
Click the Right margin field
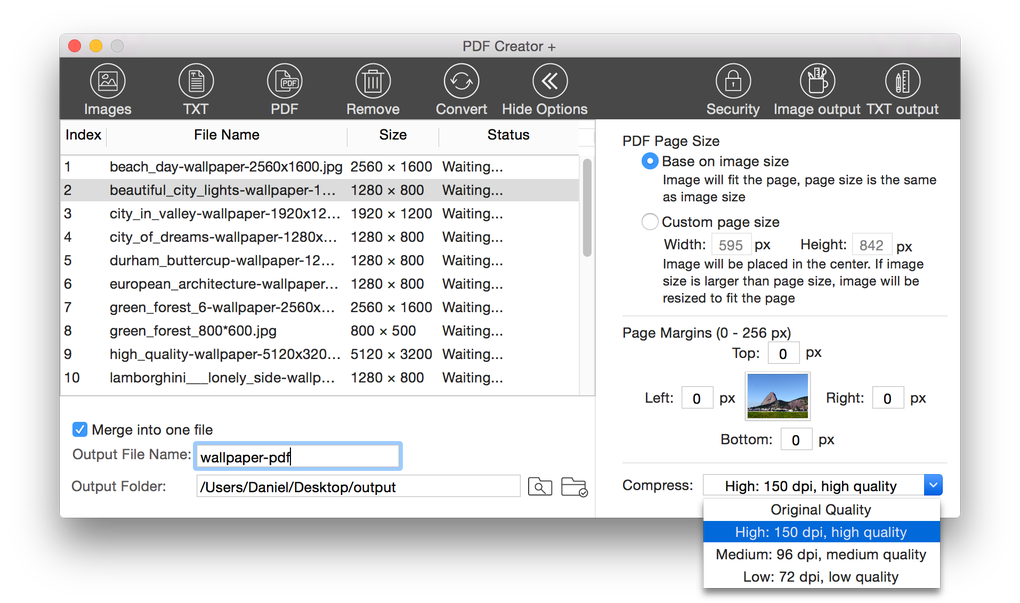point(888,398)
